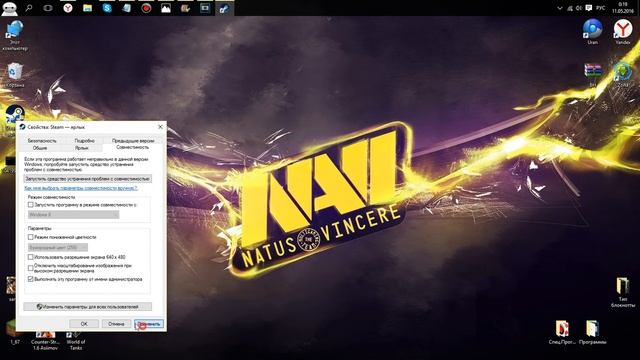
Task: Switch to the Ярлык tab
Action: 82,148
